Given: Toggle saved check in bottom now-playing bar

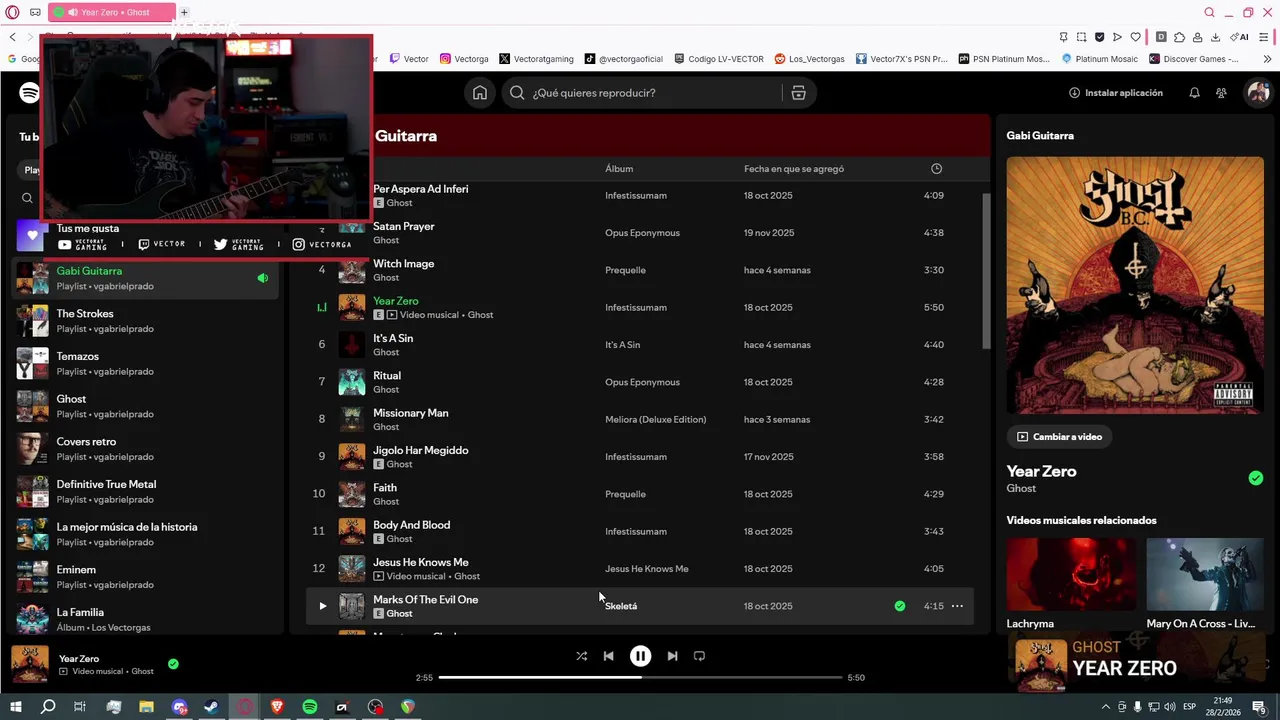Looking at the screenshot, I should coord(173,664).
